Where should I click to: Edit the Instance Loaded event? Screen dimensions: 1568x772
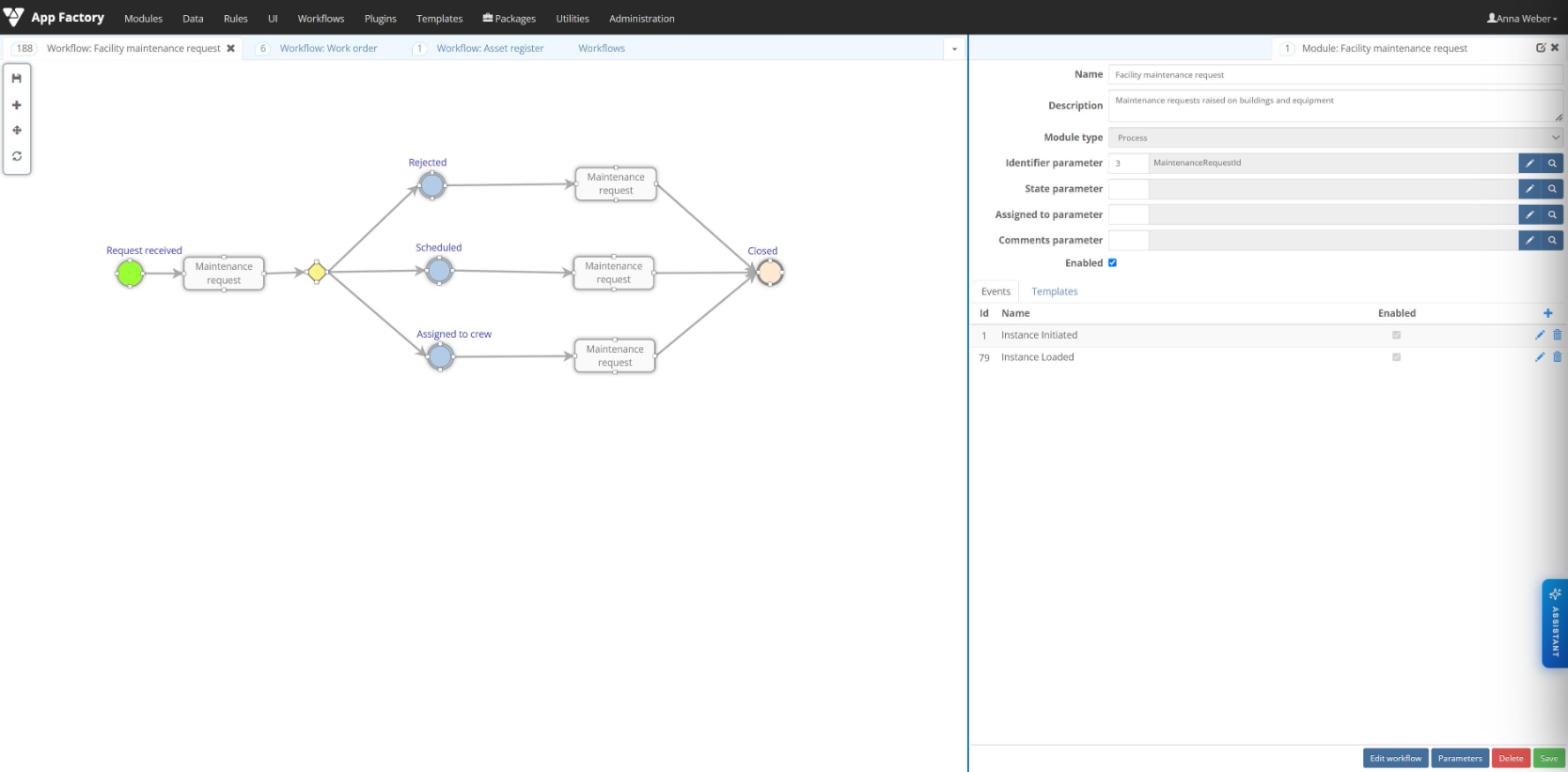coord(1540,357)
